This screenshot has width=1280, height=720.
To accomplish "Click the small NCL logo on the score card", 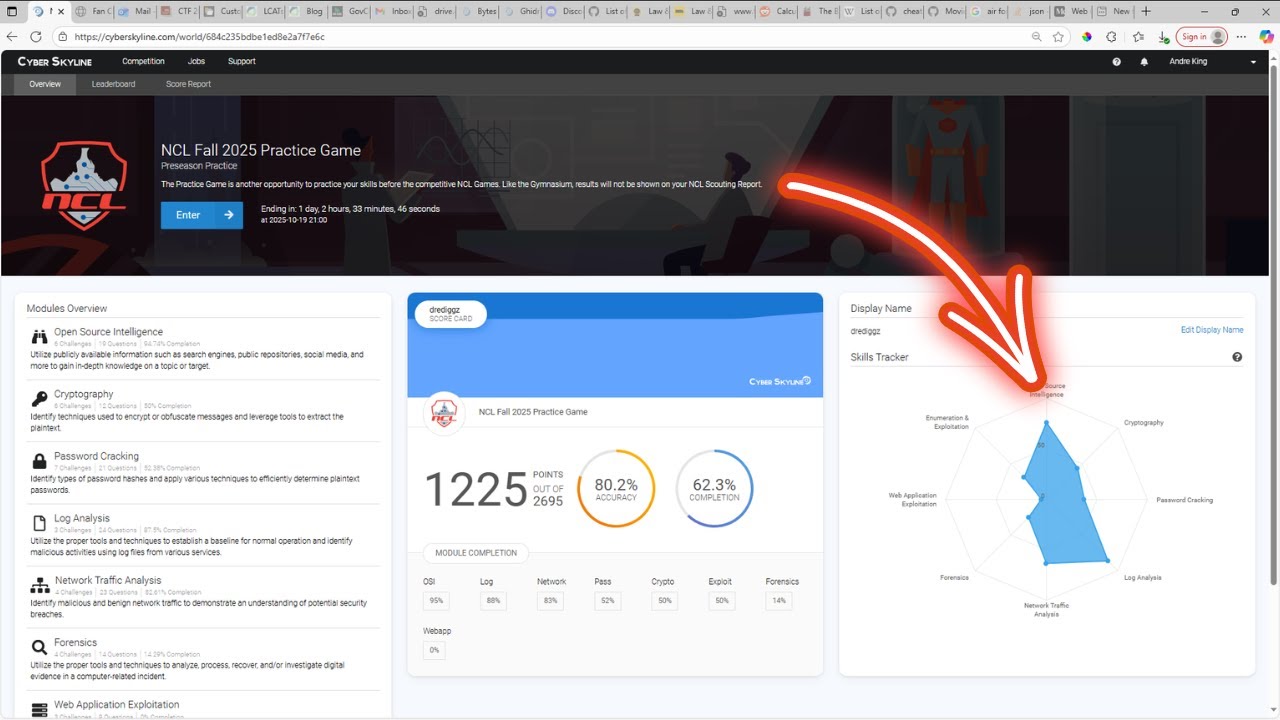I will [x=443, y=412].
